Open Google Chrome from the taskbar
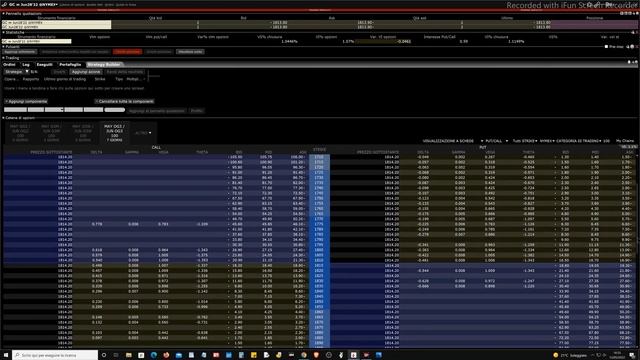This screenshot has width=640, height=360. click(x=304, y=355)
